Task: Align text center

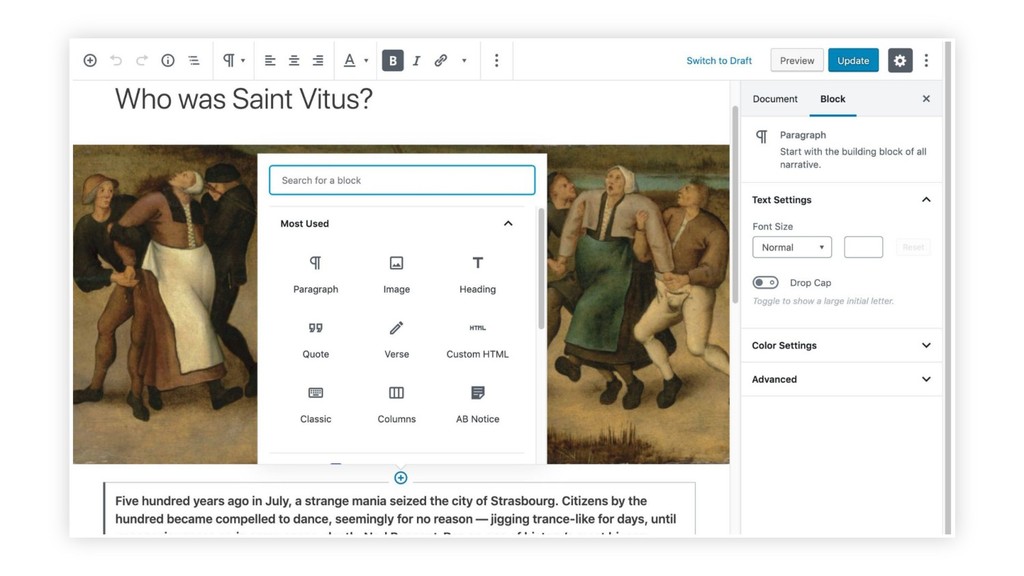Action: tap(294, 60)
